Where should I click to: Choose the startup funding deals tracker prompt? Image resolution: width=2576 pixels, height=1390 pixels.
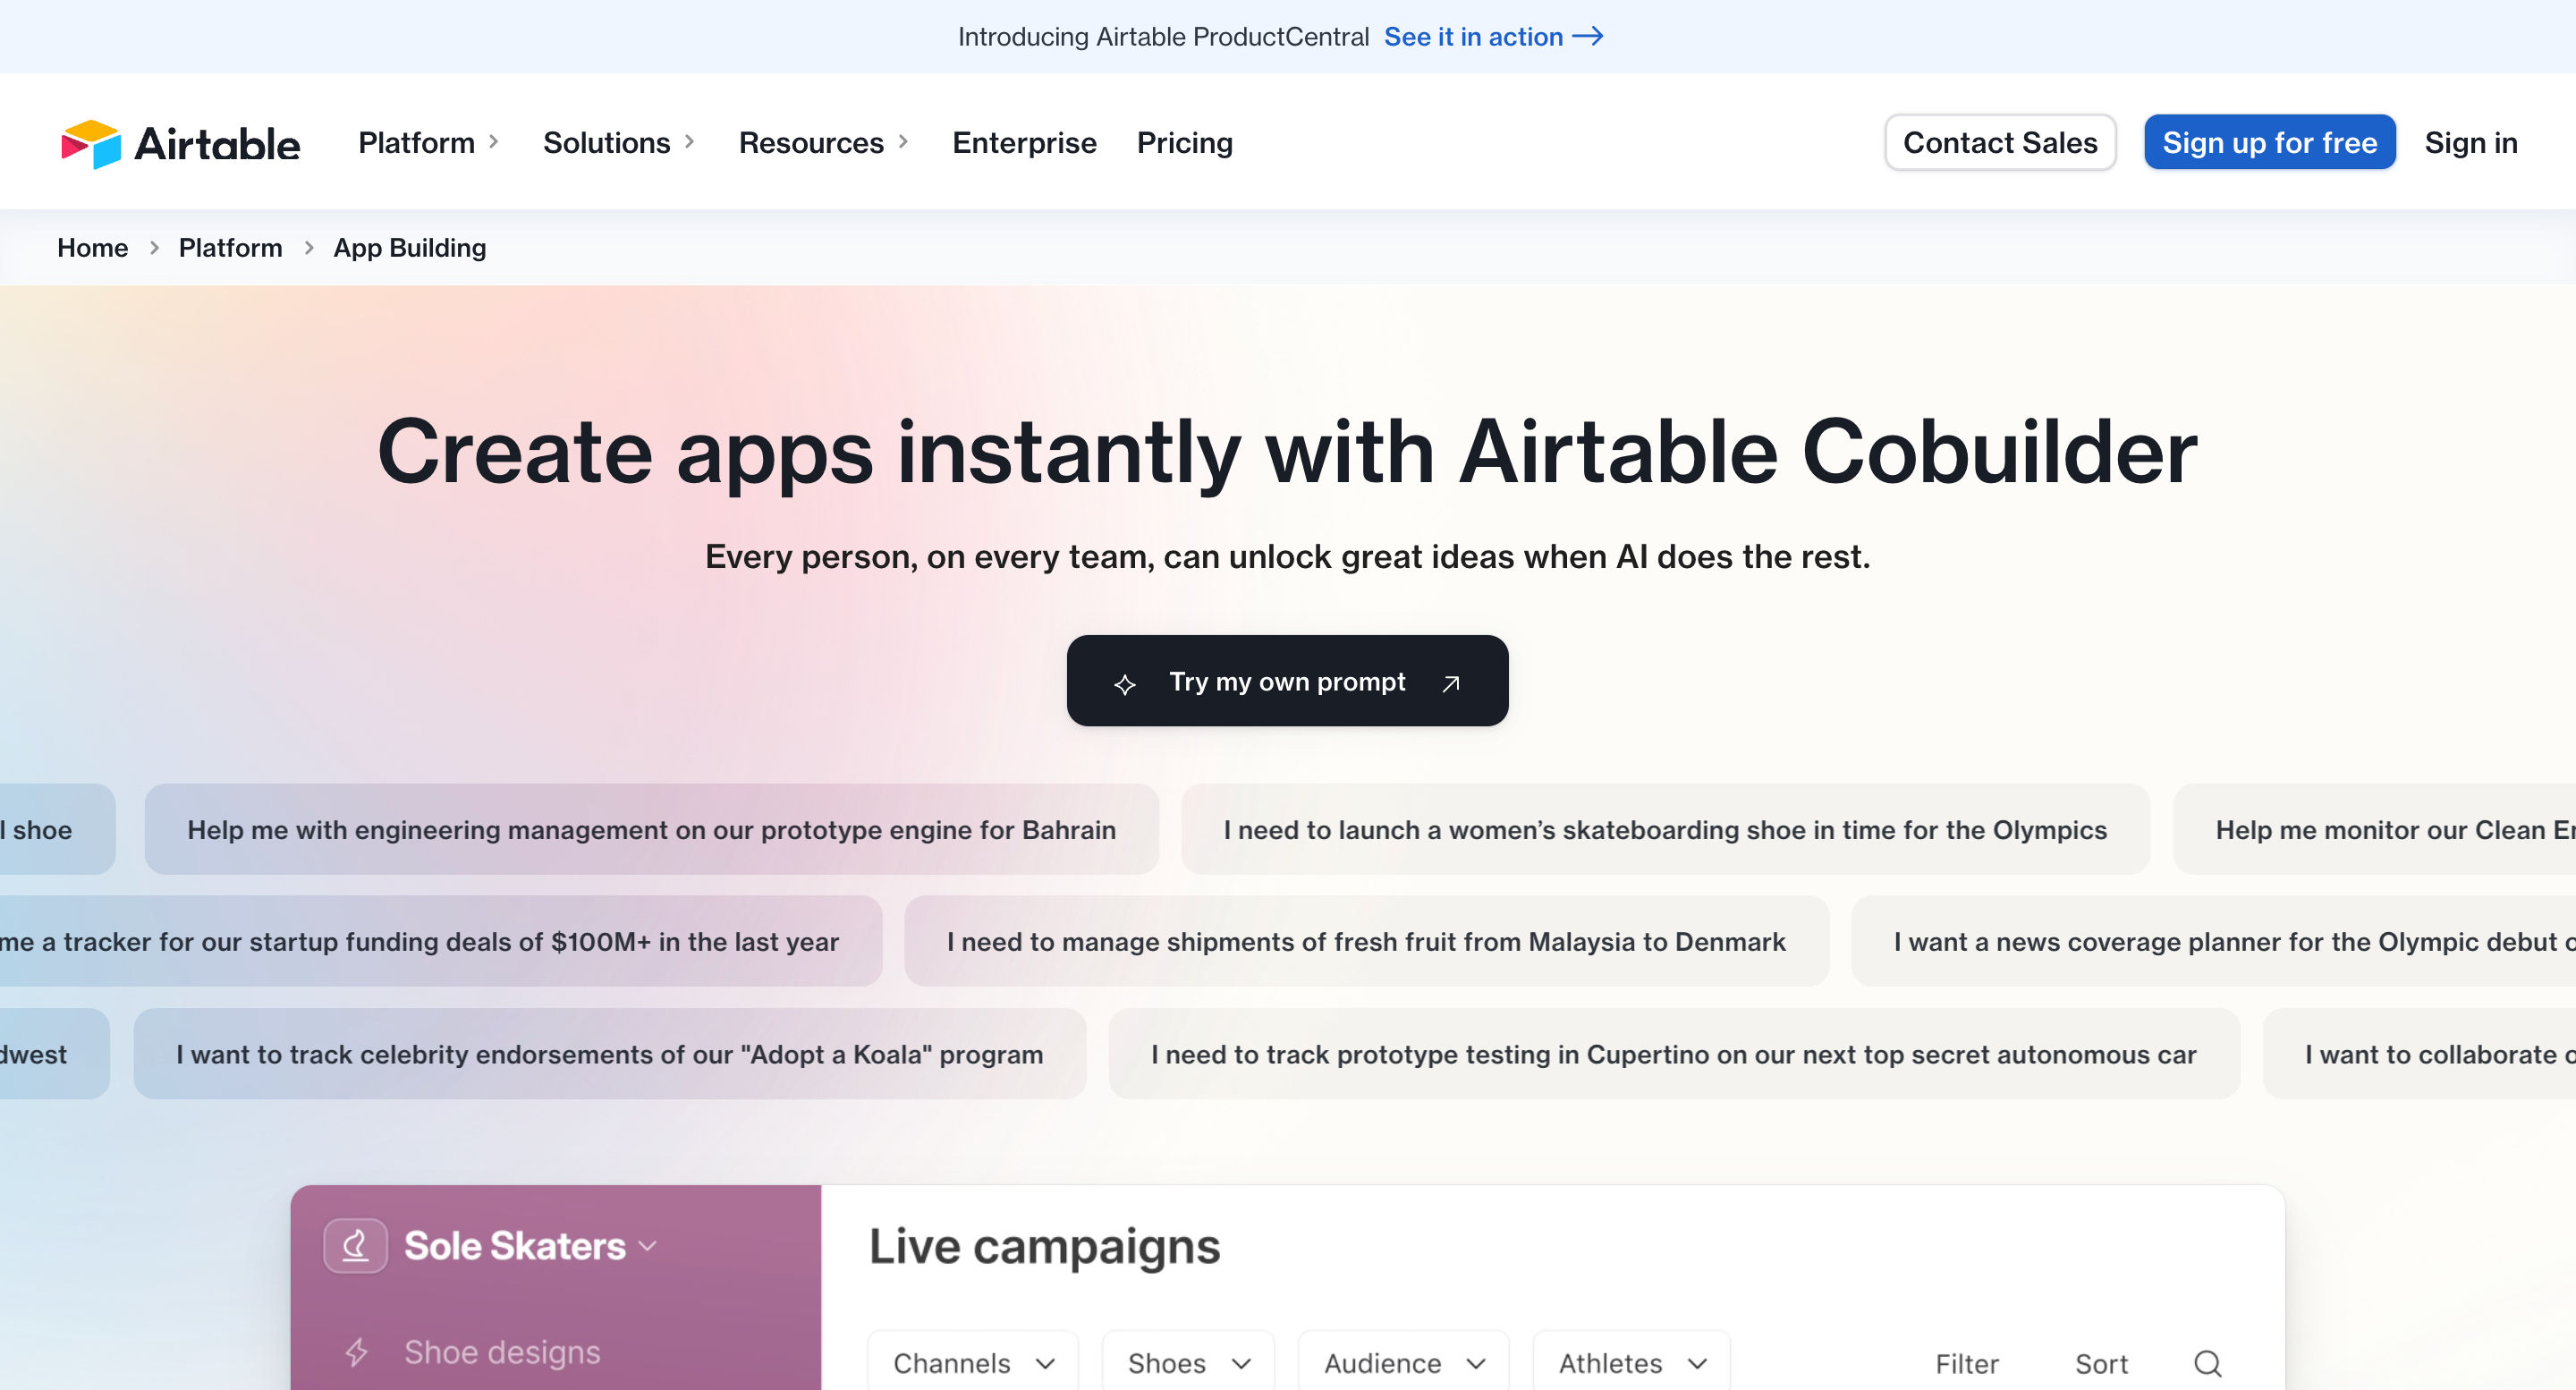440,941
